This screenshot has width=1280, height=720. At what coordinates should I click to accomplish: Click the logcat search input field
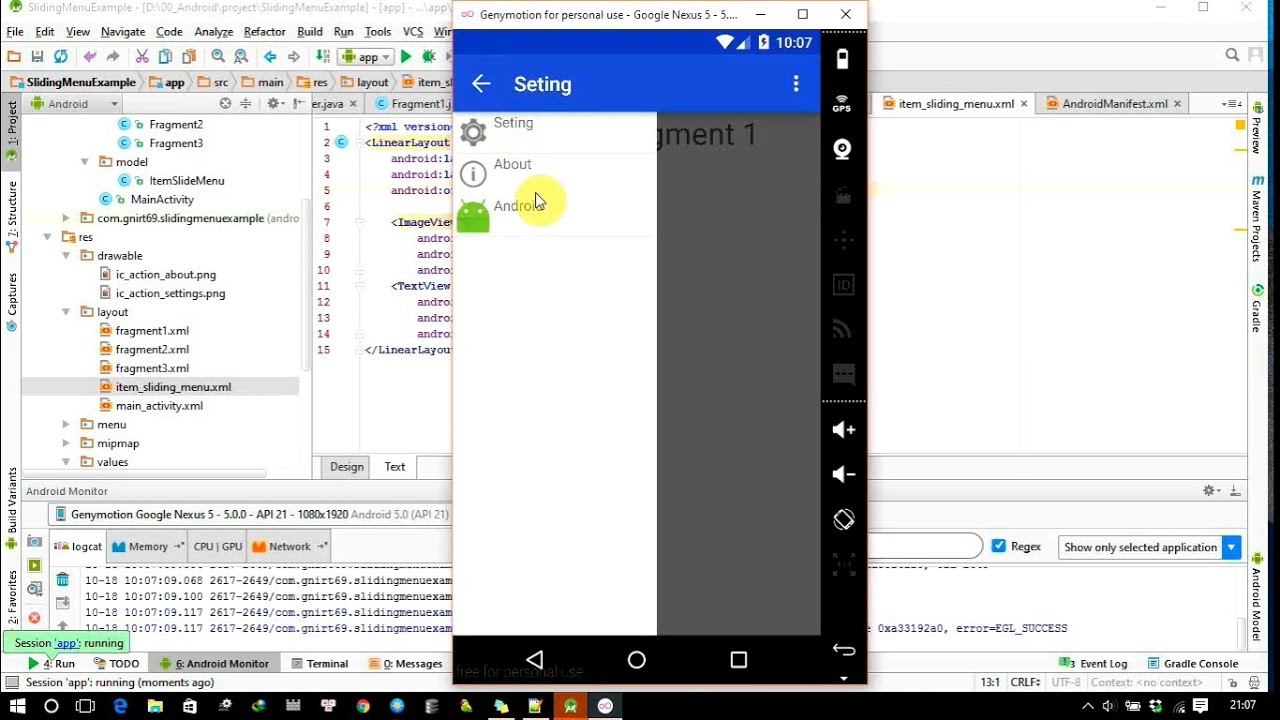click(x=925, y=546)
